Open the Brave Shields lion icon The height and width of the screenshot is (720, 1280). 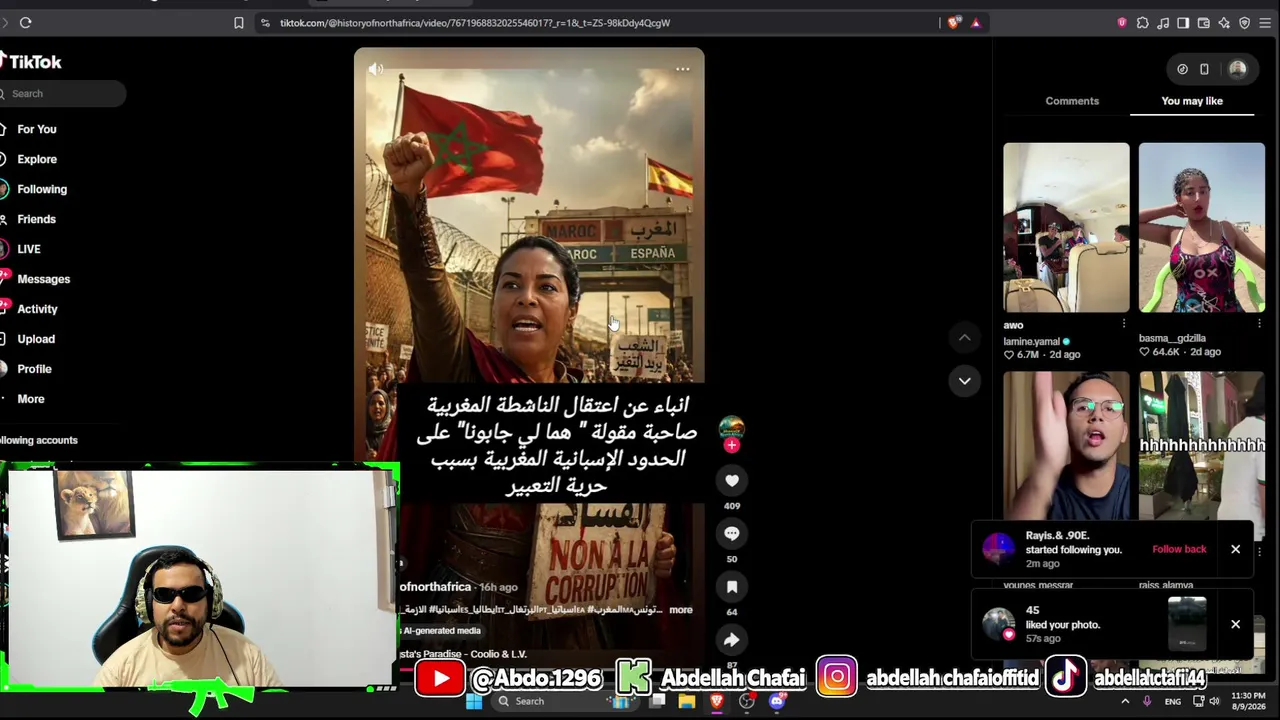(x=955, y=23)
